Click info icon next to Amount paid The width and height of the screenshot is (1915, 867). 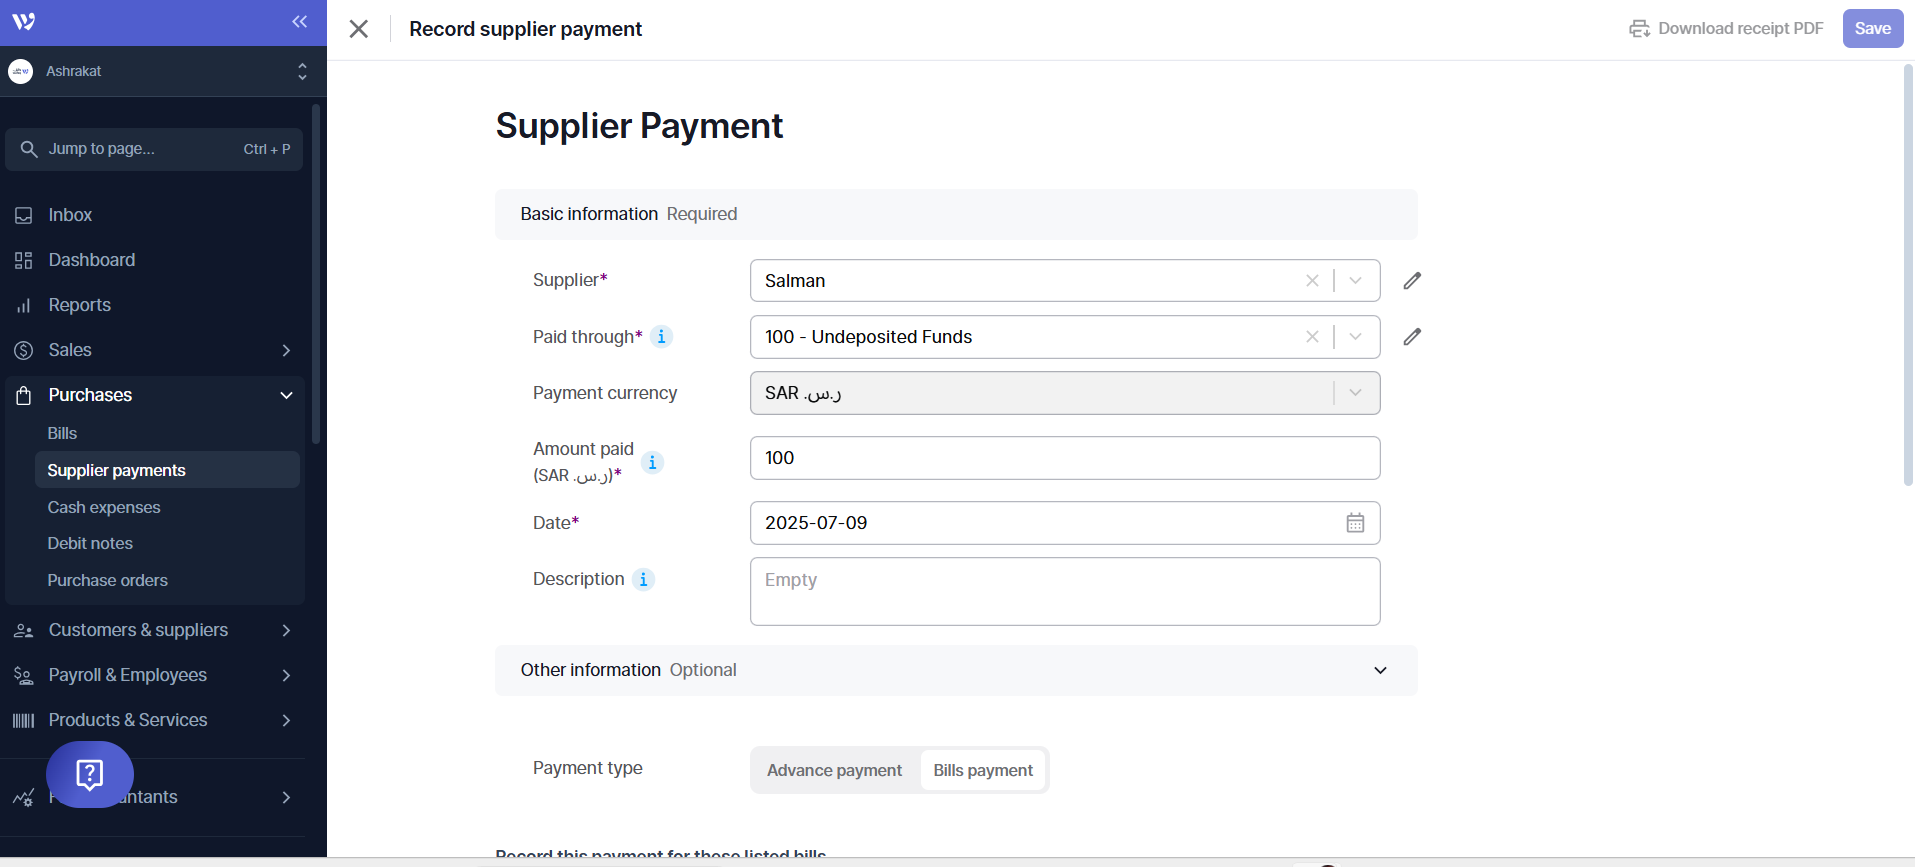652,462
